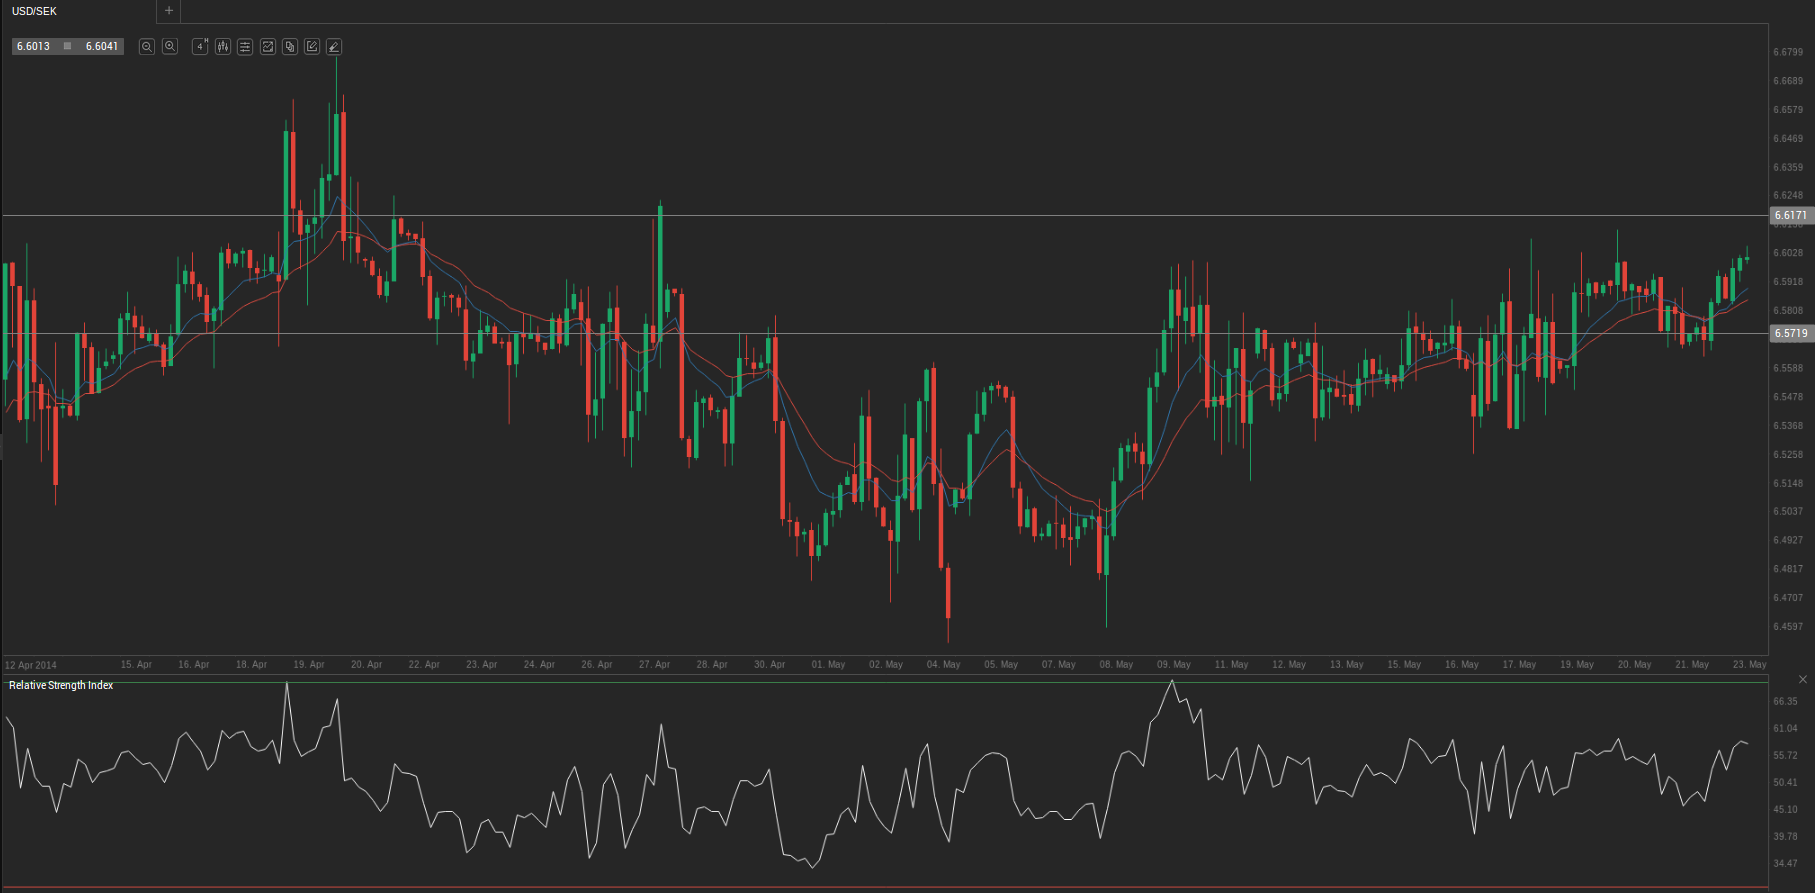This screenshot has height=893, width=1815.
Task: Switch to the USD/SEK chart tab
Action: pyautogui.click(x=35, y=11)
